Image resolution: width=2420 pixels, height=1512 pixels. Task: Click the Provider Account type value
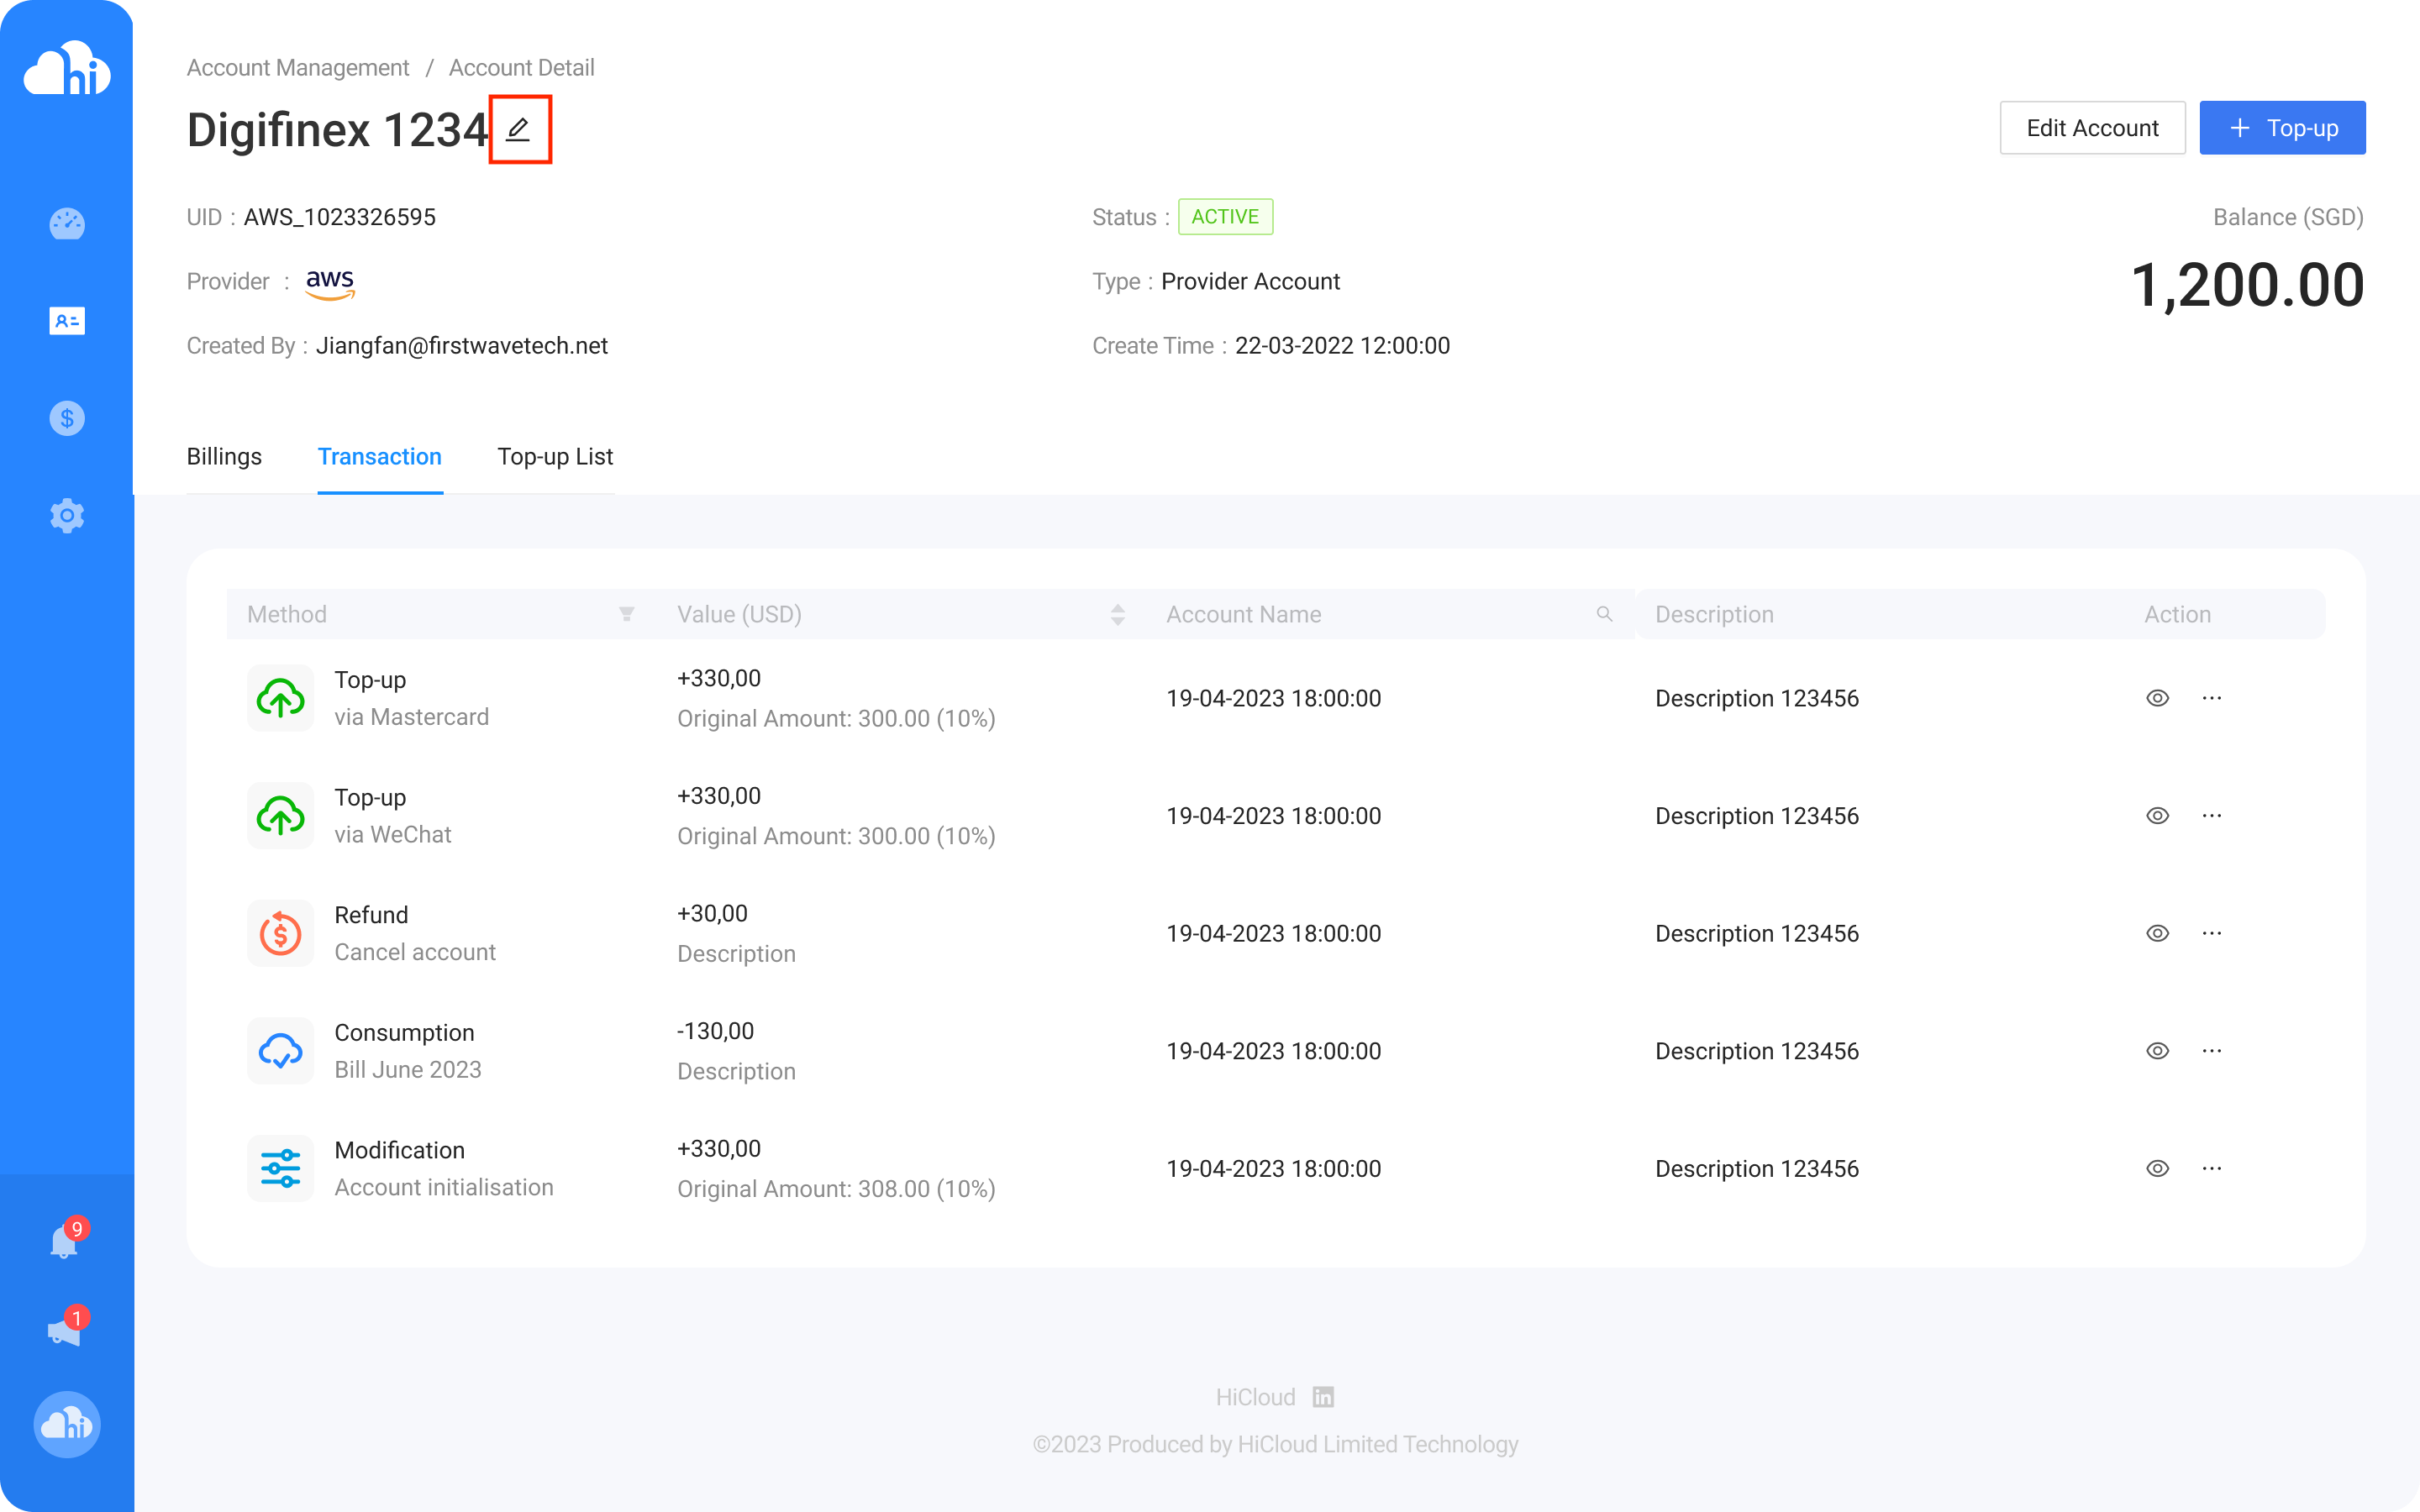tap(1250, 282)
